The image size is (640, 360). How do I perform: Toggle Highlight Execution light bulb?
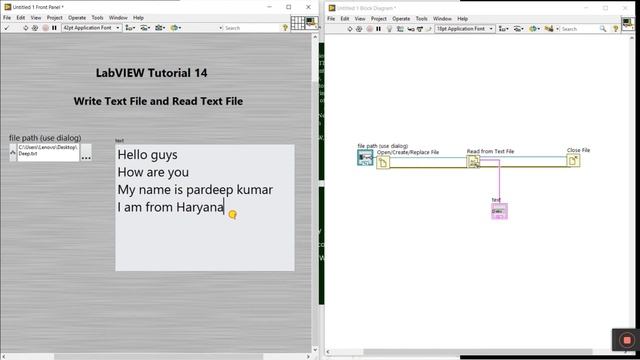coord(389,29)
